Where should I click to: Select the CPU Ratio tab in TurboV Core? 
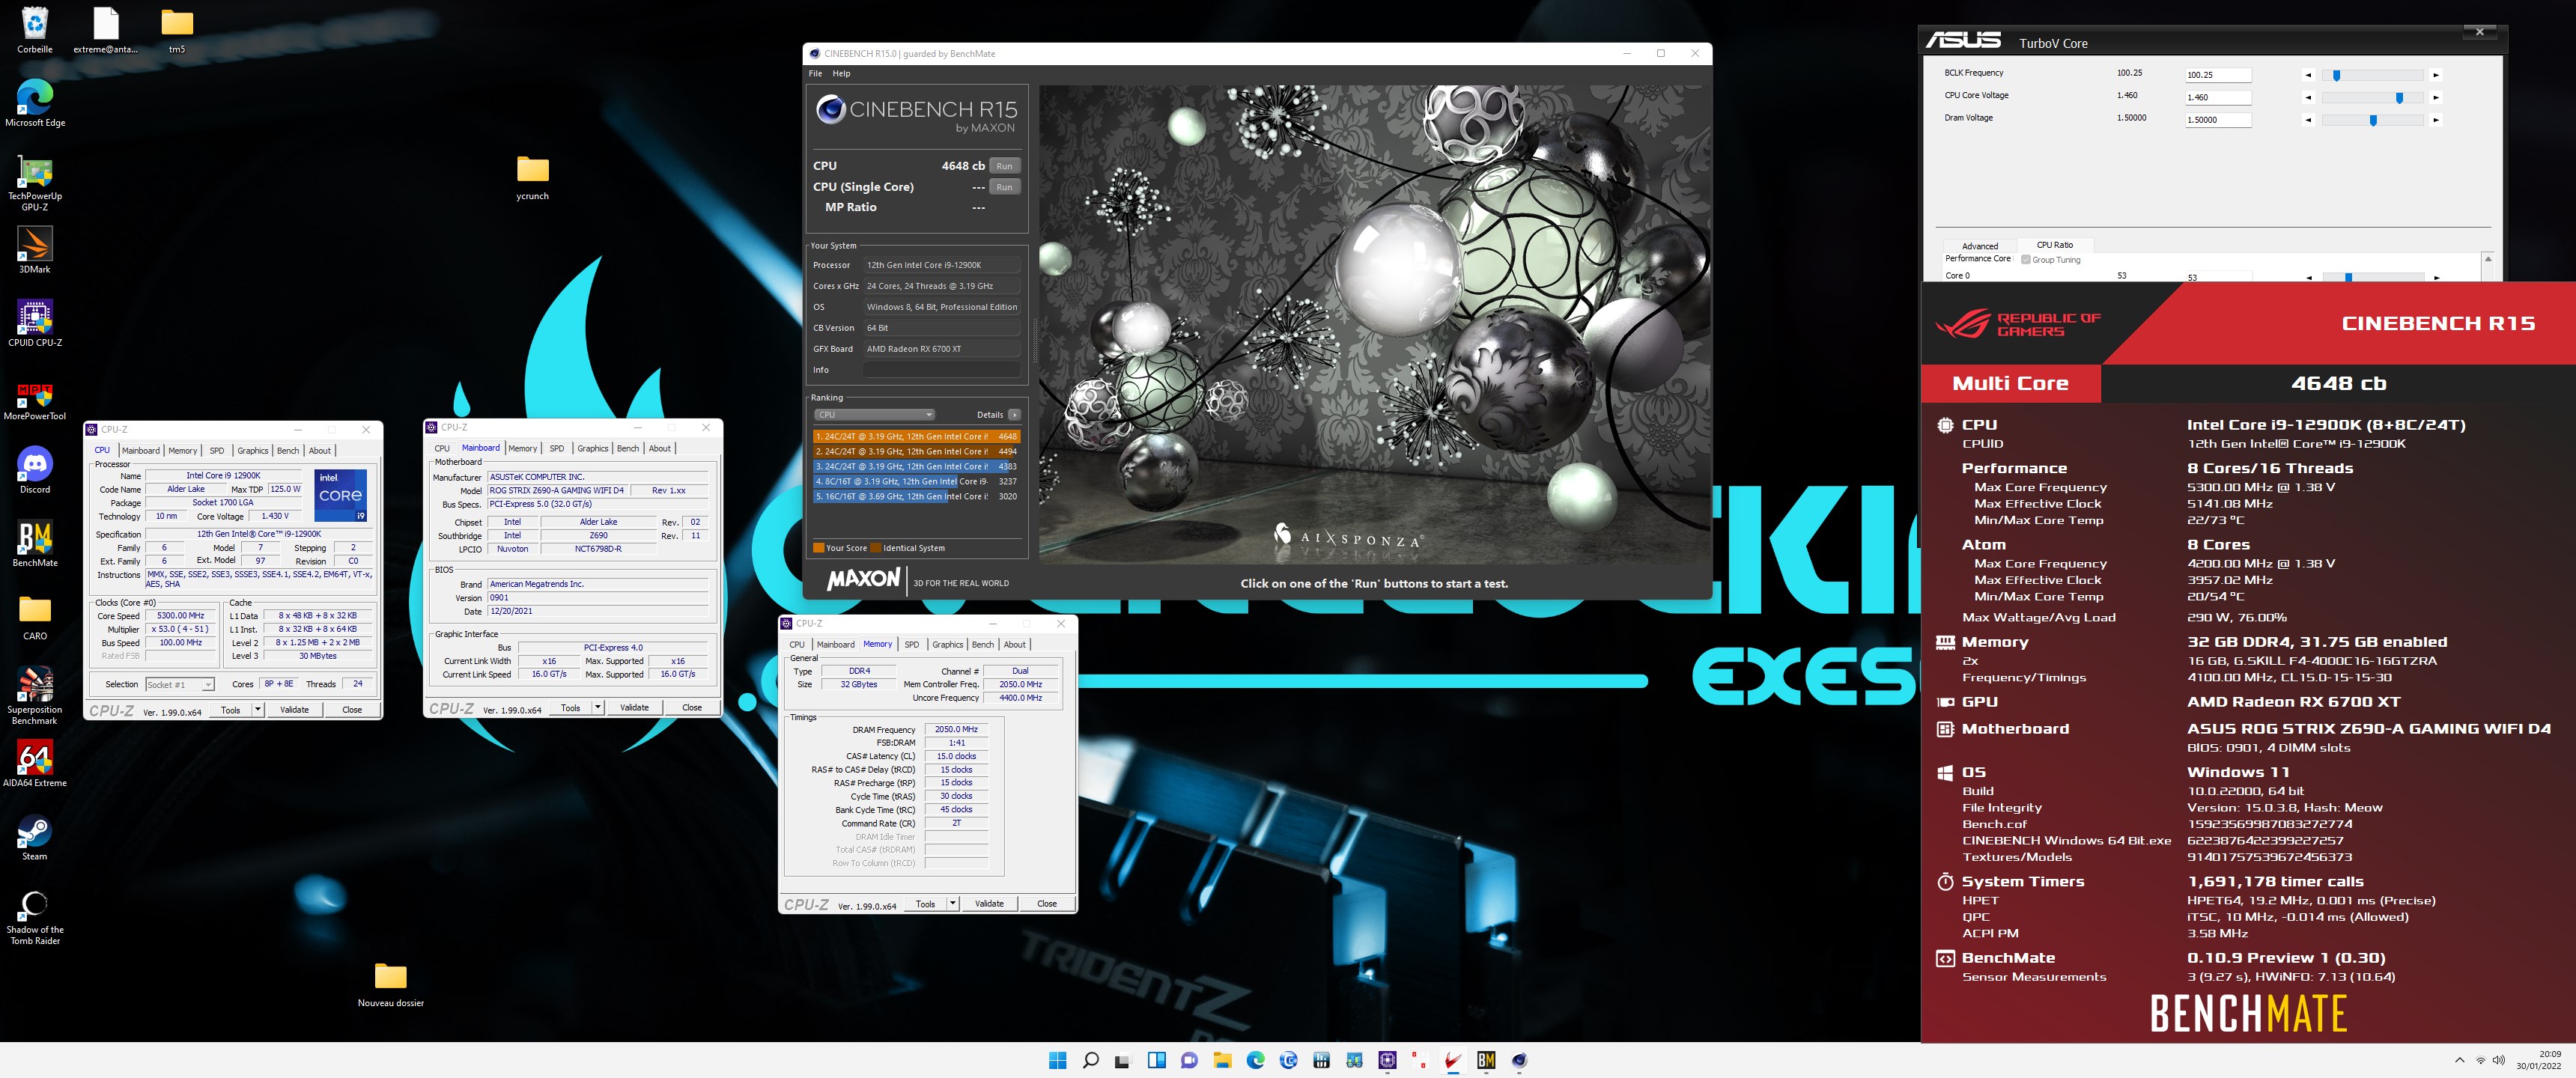pyautogui.click(x=2055, y=245)
